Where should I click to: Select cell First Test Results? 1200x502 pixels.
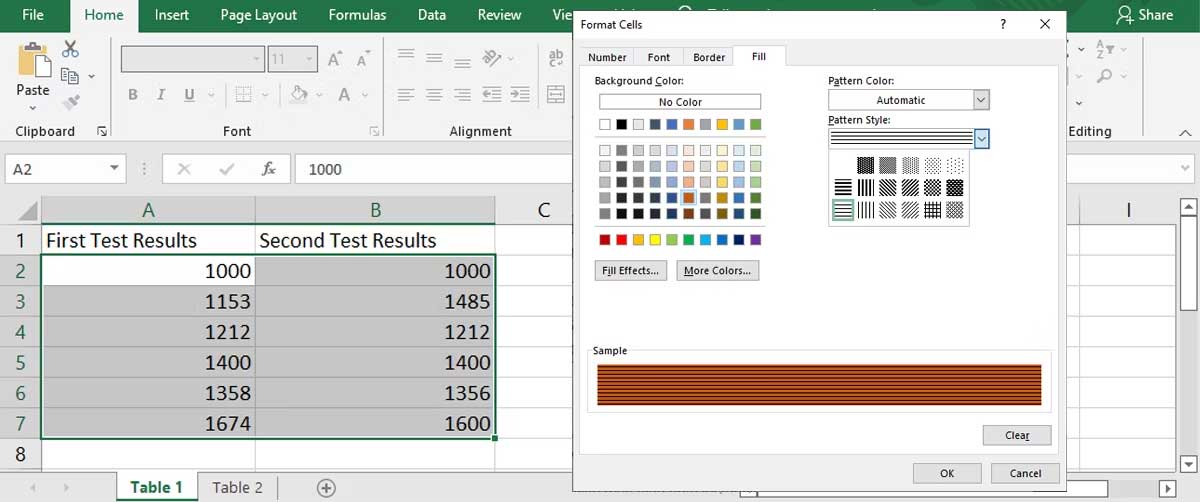pos(148,240)
